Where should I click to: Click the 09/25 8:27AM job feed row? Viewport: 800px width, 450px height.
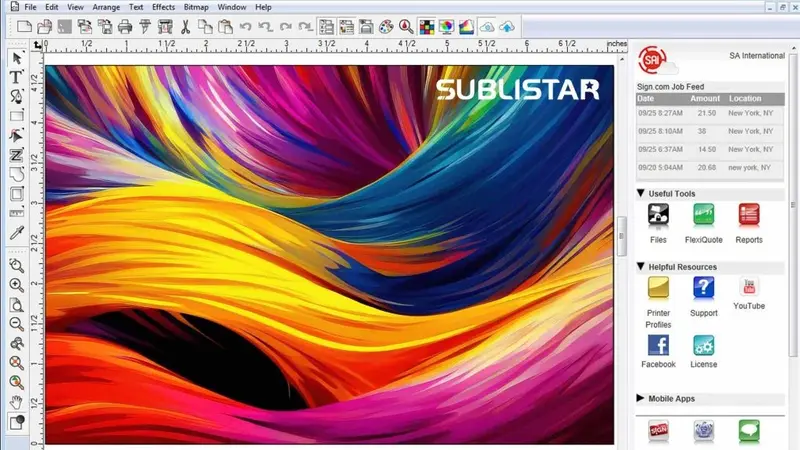coord(710,113)
